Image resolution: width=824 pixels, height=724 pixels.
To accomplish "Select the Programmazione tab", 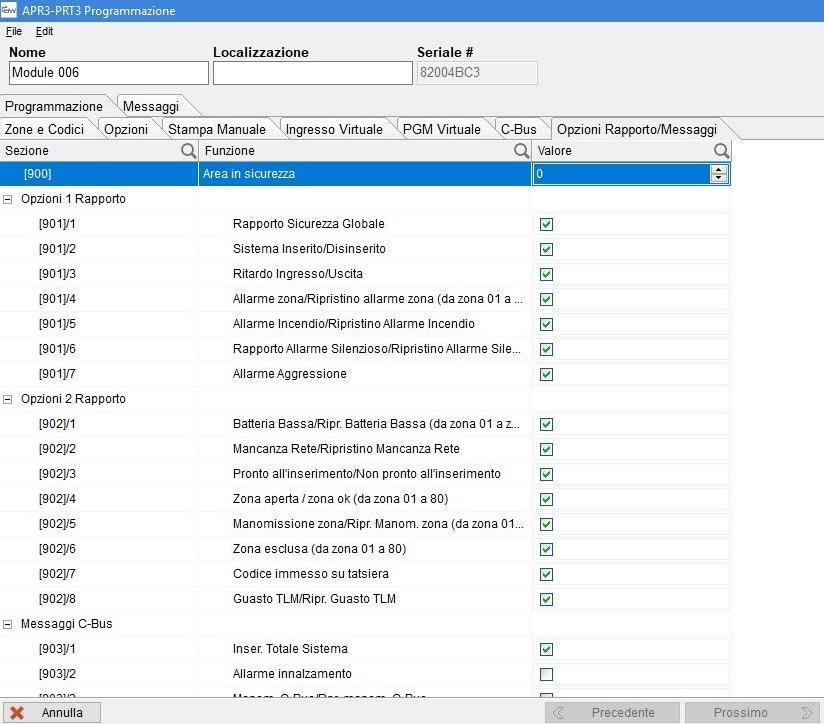I will [54, 107].
